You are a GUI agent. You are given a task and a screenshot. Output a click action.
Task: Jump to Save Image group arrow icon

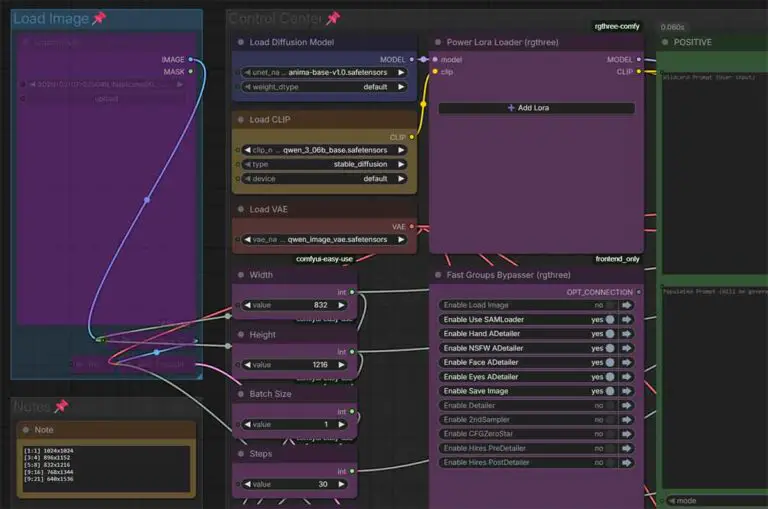coord(626,391)
